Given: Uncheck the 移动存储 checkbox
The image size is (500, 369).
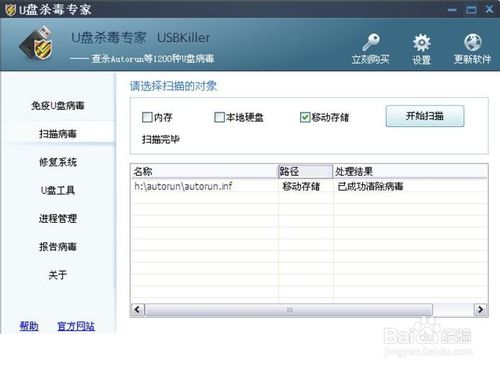Looking at the screenshot, I should (x=305, y=117).
